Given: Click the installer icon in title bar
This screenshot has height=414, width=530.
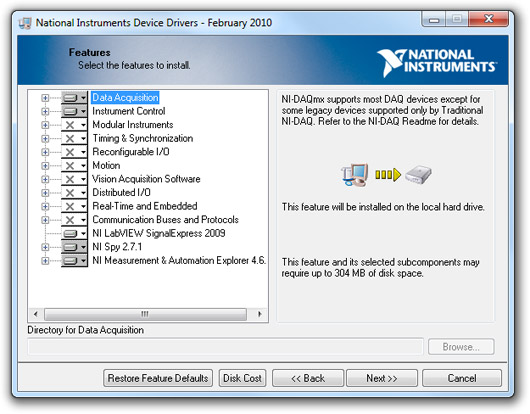Looking at the screenshot, I should (25, 23).
